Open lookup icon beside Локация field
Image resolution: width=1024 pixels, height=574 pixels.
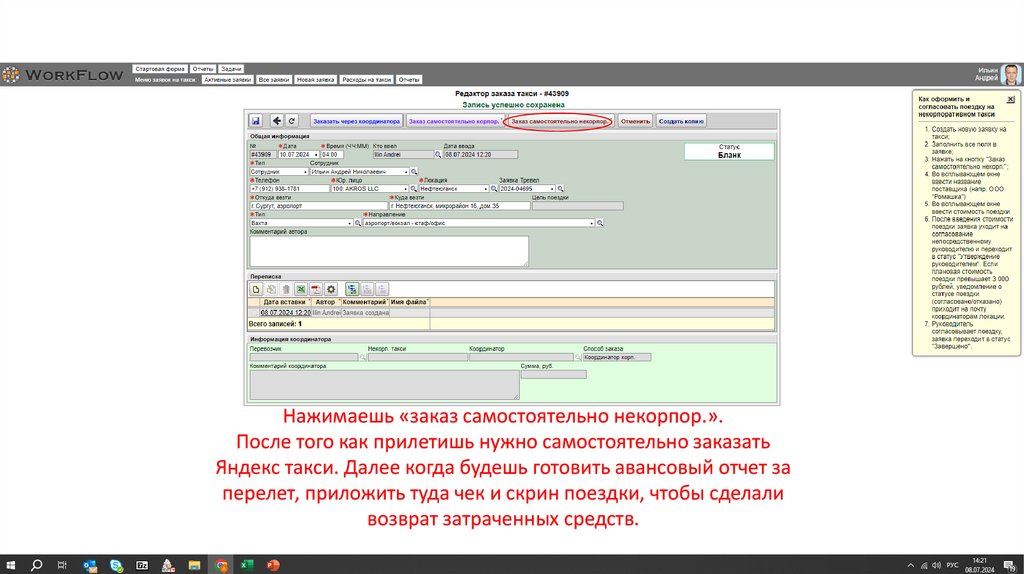pyautogui.click(x=494, y=189)
